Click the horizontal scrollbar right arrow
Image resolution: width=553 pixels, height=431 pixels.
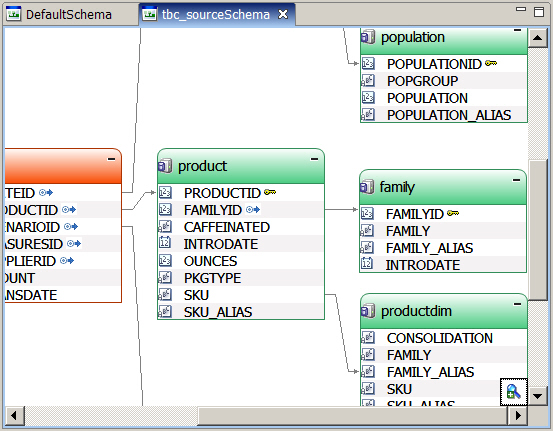(518, 415)
